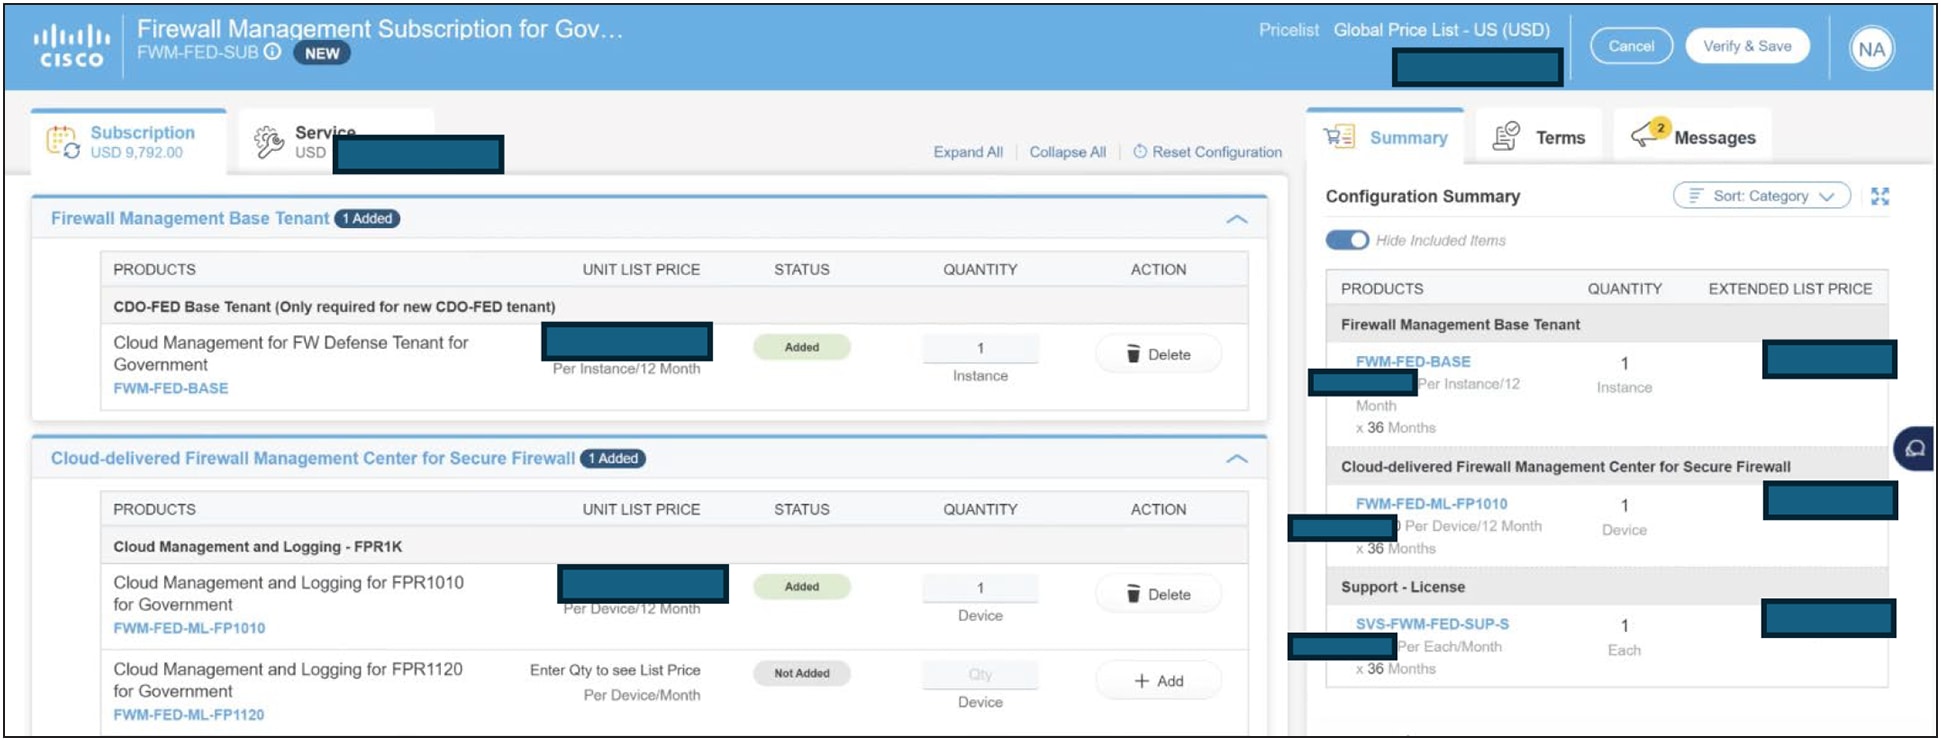
Task: Open the Terms tab
Action: [1539, 137]
